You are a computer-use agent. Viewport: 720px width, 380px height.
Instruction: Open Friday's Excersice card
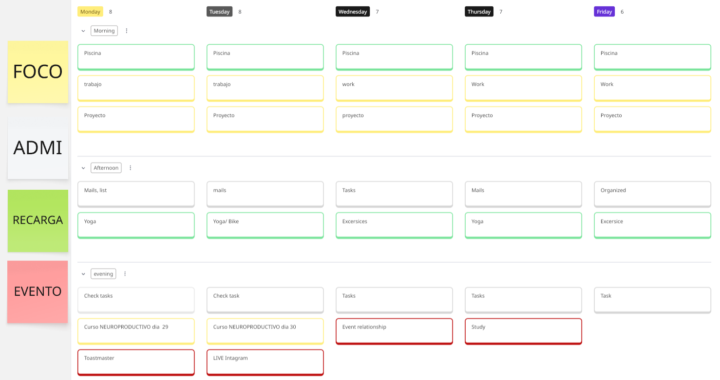coord(652,225)
